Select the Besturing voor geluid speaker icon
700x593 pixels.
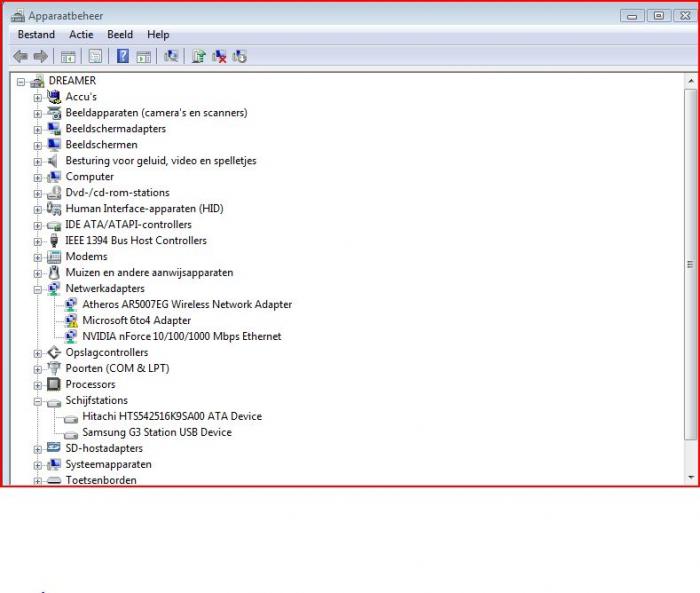point(54,161)
